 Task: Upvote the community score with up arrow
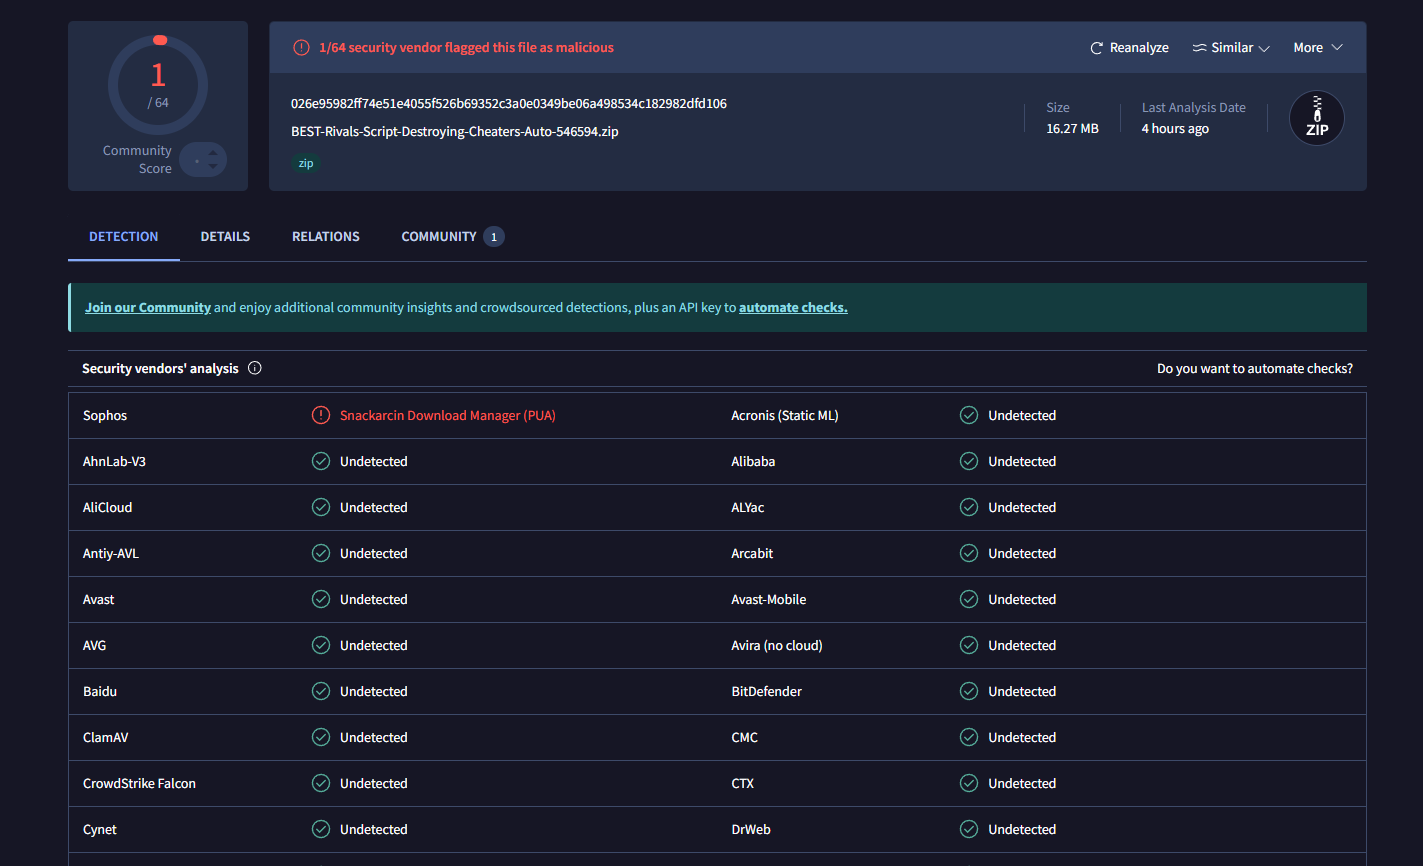[213, 153]
